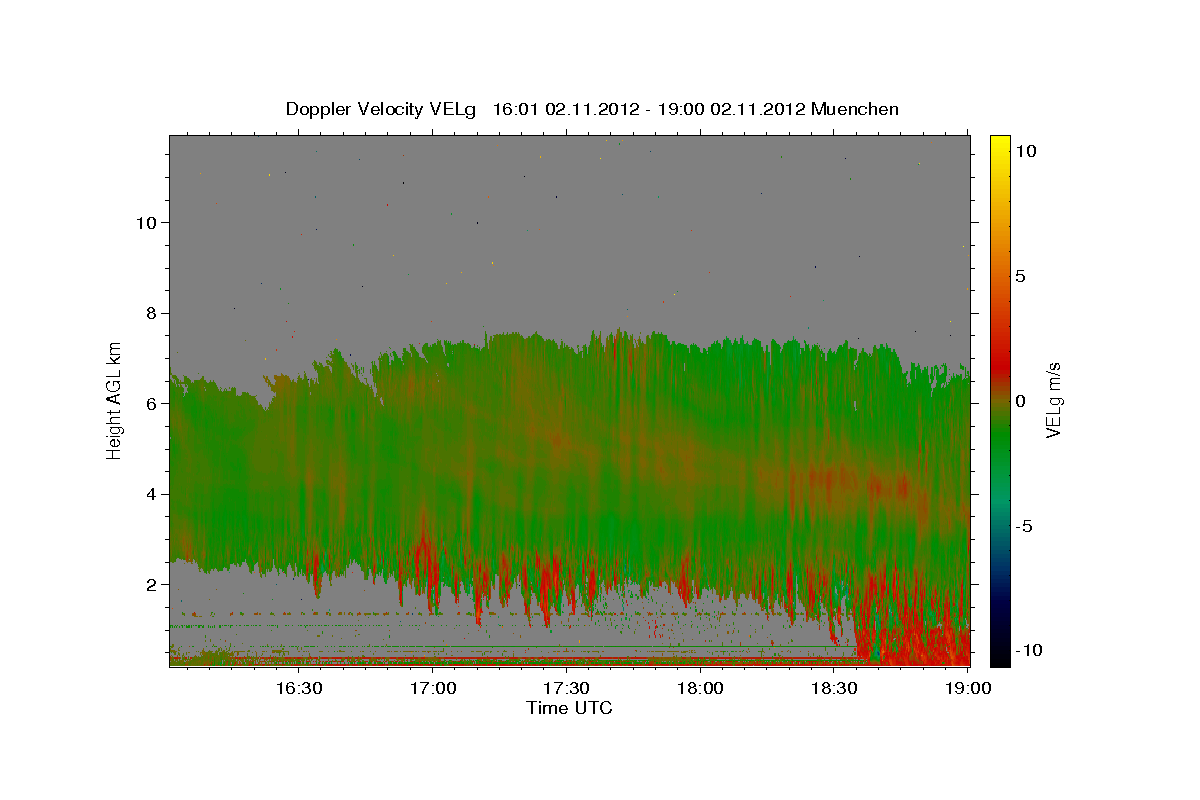The image size is (1200, 800).
Task: Click the 'Height AGL km' axis label
Action: (x=115, y=399)
